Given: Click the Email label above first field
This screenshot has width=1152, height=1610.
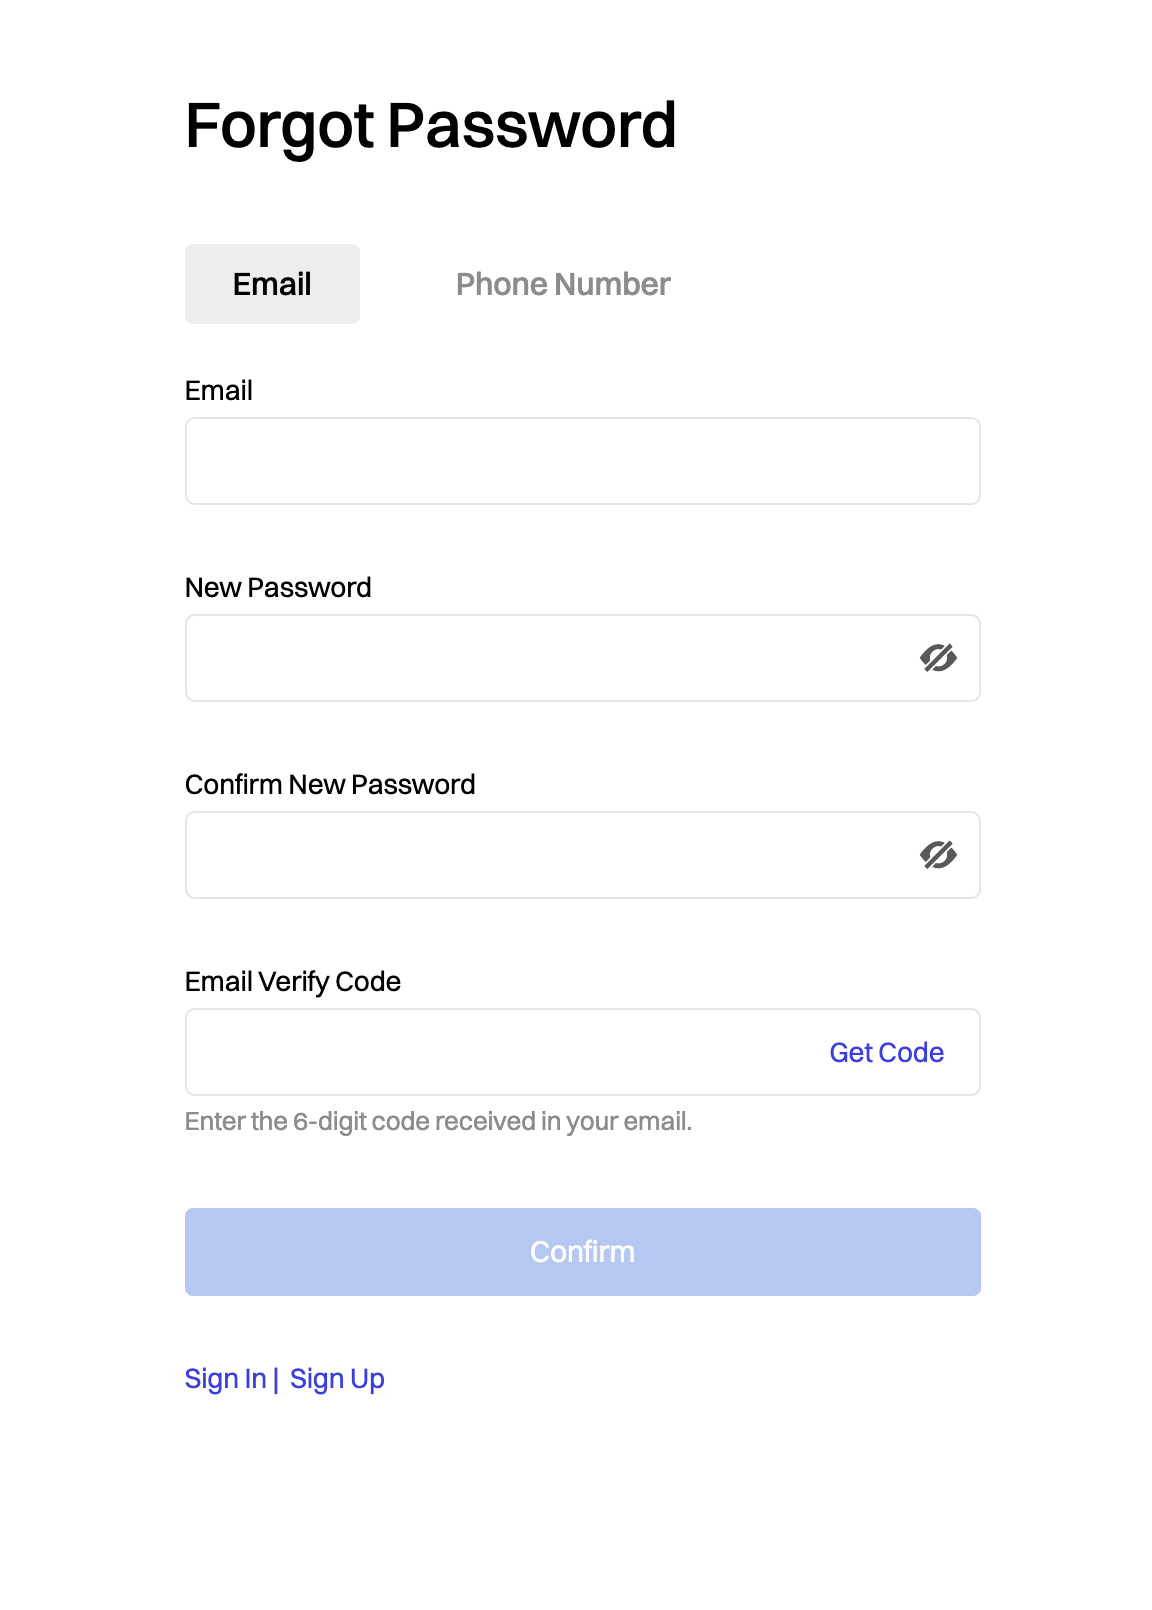Looking at the screenshot, I should [x=219, y=390].
